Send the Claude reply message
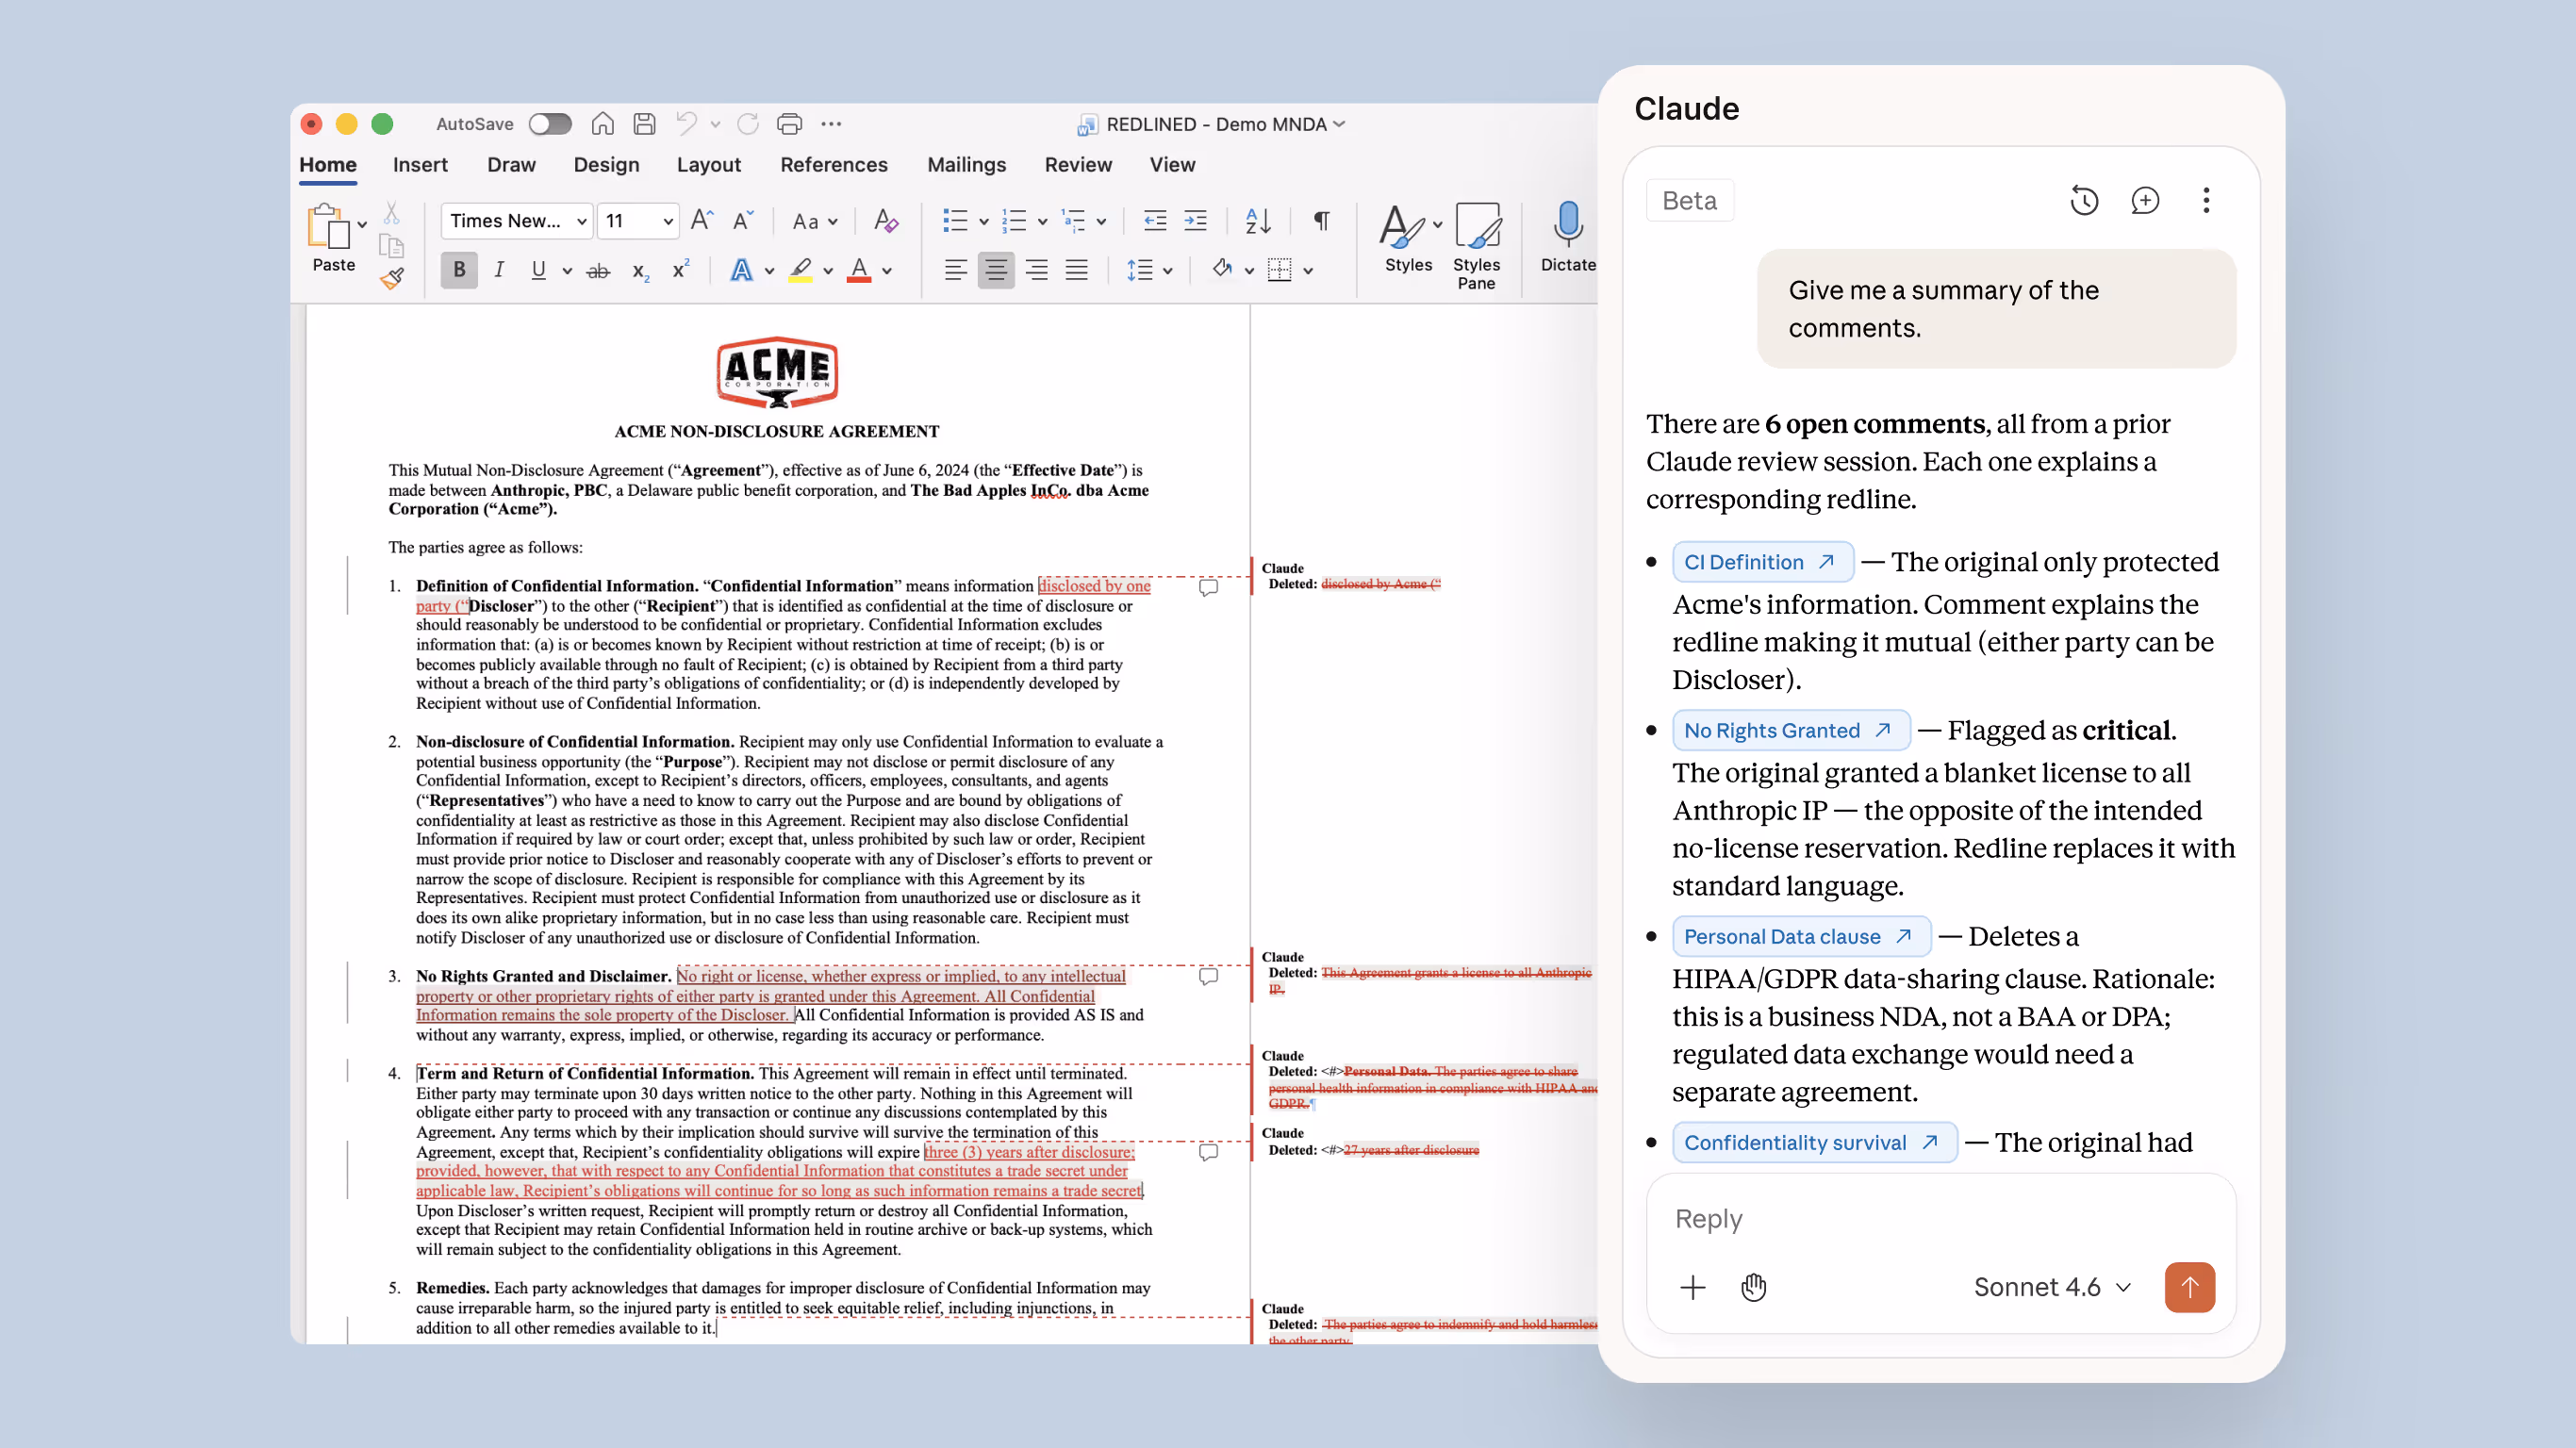Image resolution: width=2576 pixels, height=1448 pixels. (2190, 1287)
